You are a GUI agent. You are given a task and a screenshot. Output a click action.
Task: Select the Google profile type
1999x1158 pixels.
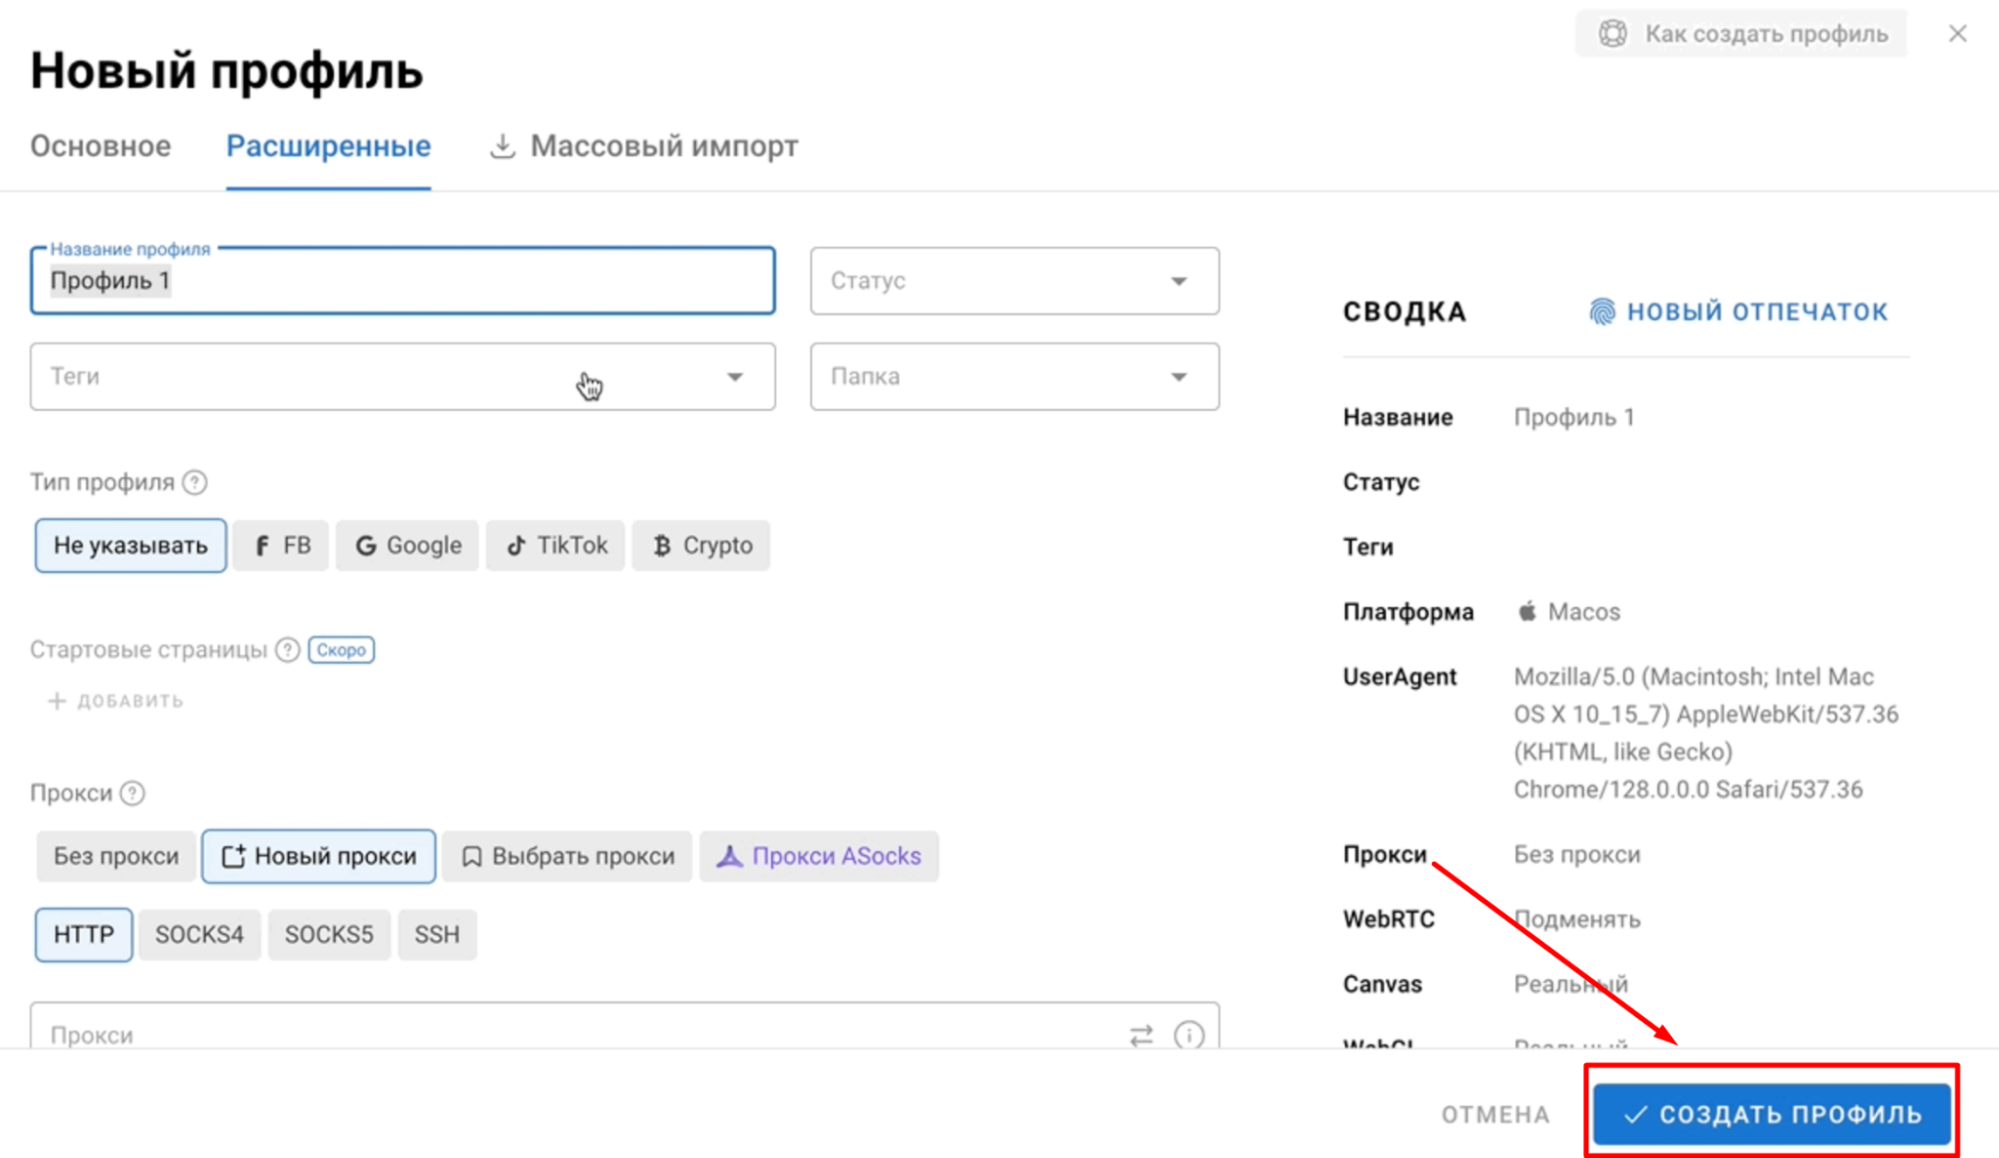click(408, 545)
